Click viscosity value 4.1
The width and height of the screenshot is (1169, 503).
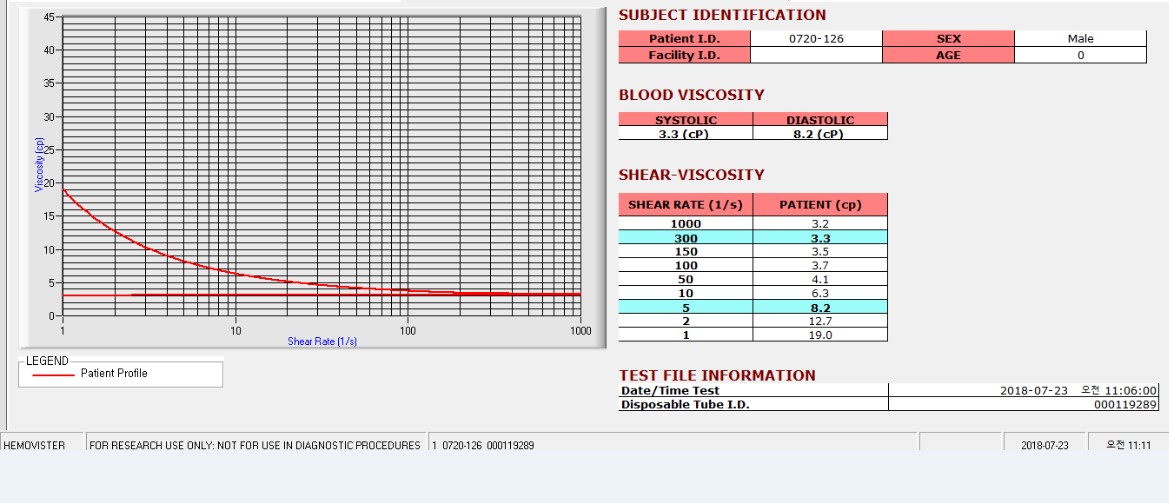(x=820, y=279)
